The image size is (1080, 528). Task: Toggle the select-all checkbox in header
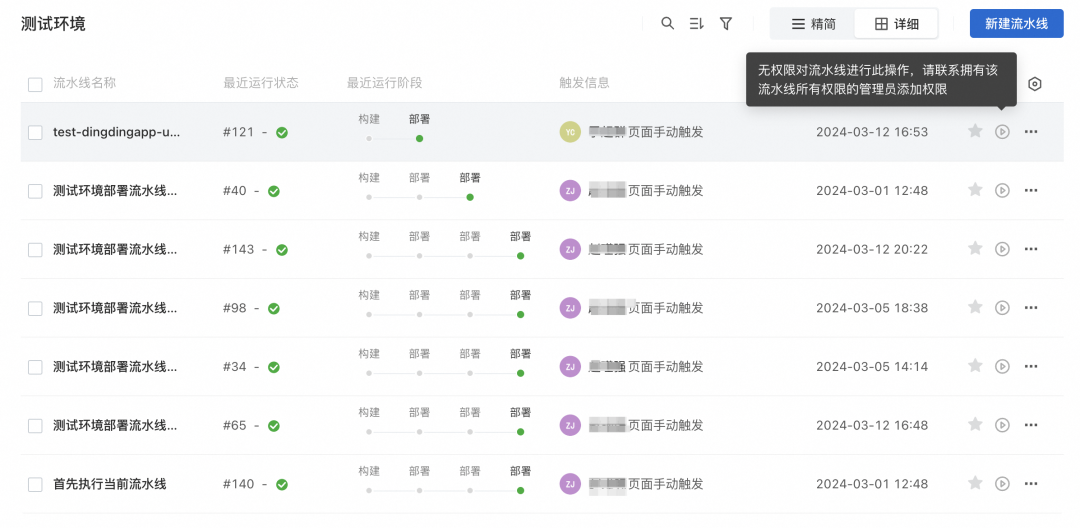(35, 85)
